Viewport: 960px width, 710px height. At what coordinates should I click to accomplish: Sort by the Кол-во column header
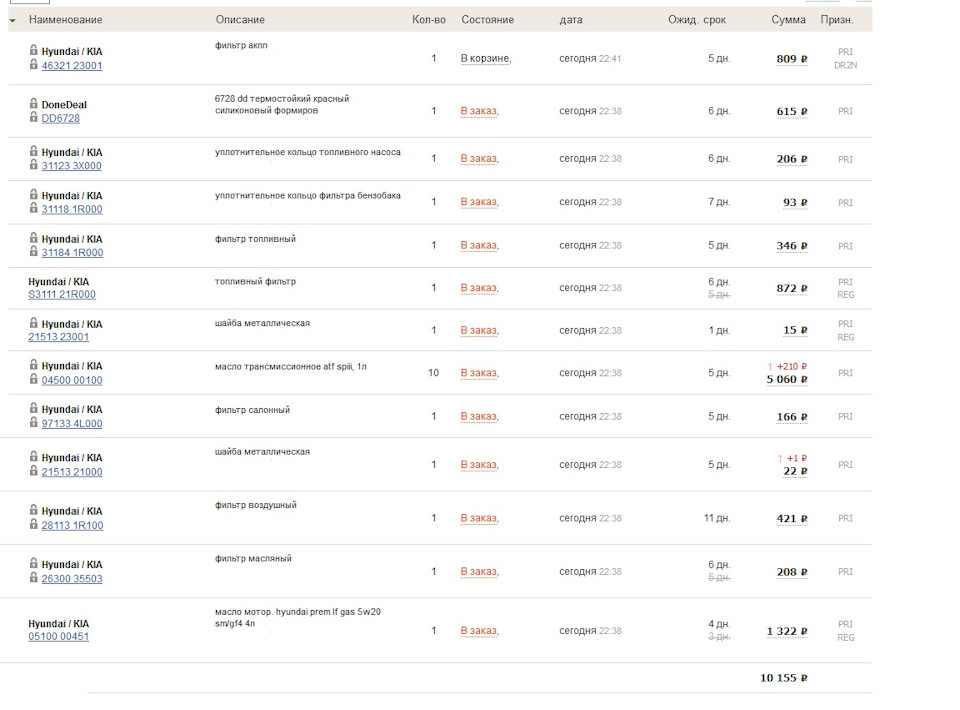pos(429,20)
